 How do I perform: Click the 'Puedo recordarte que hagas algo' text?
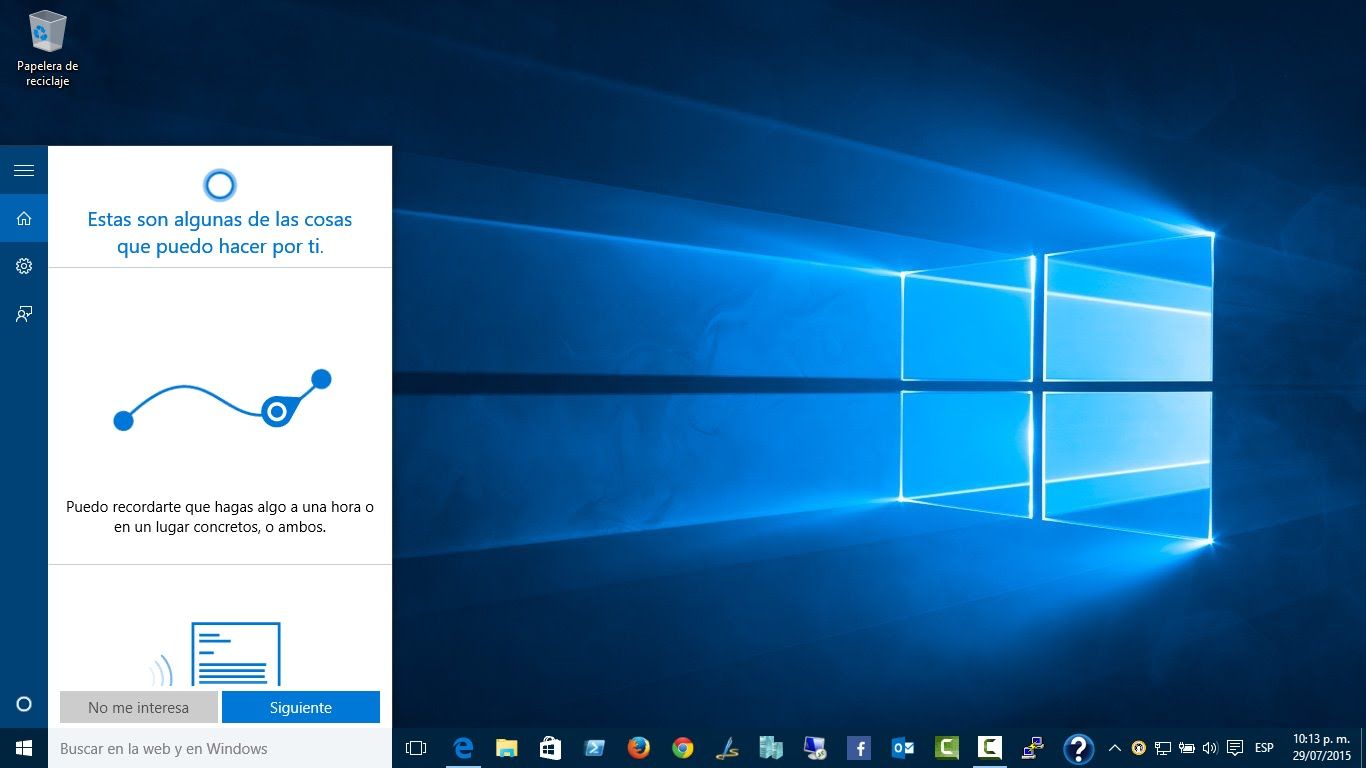click(220, 517)
